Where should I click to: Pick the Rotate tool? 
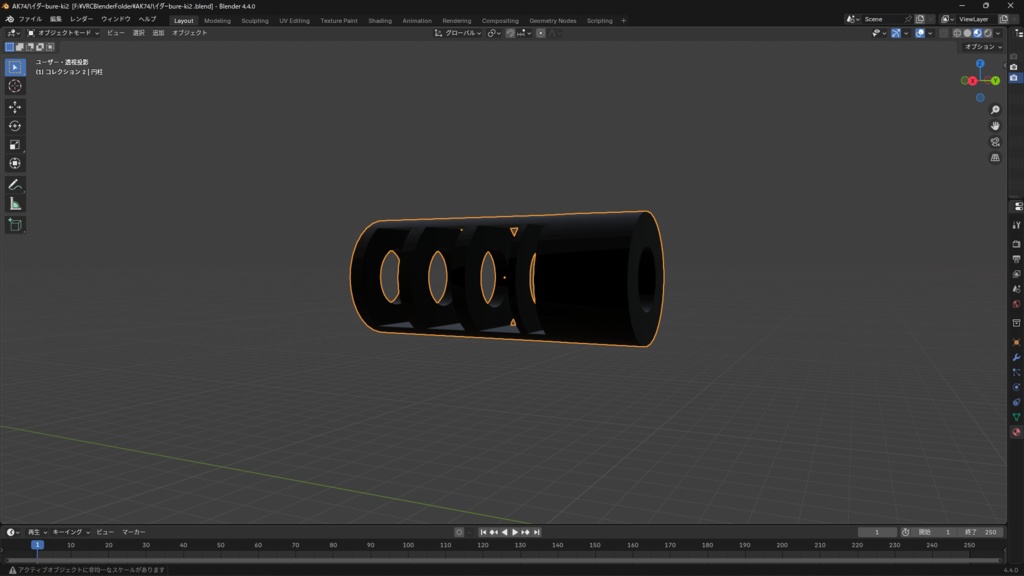pos(15,126)
